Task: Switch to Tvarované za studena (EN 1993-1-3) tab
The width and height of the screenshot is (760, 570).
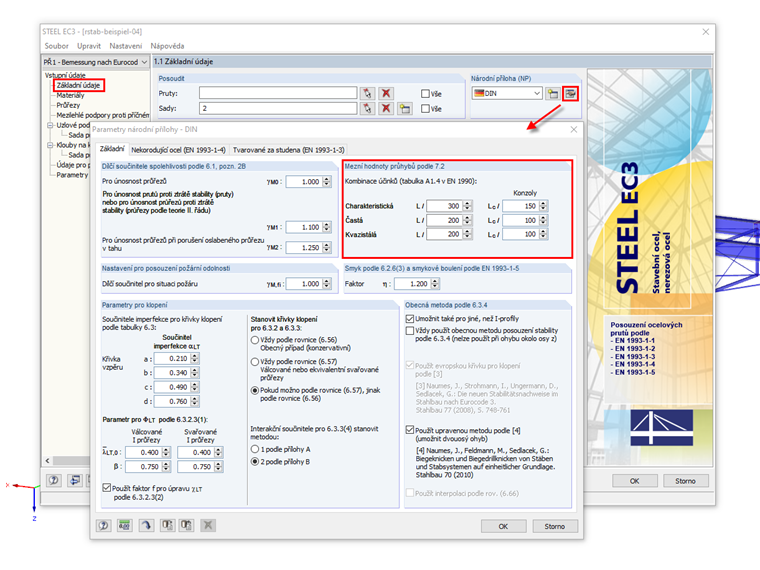Action: point(288,150)
